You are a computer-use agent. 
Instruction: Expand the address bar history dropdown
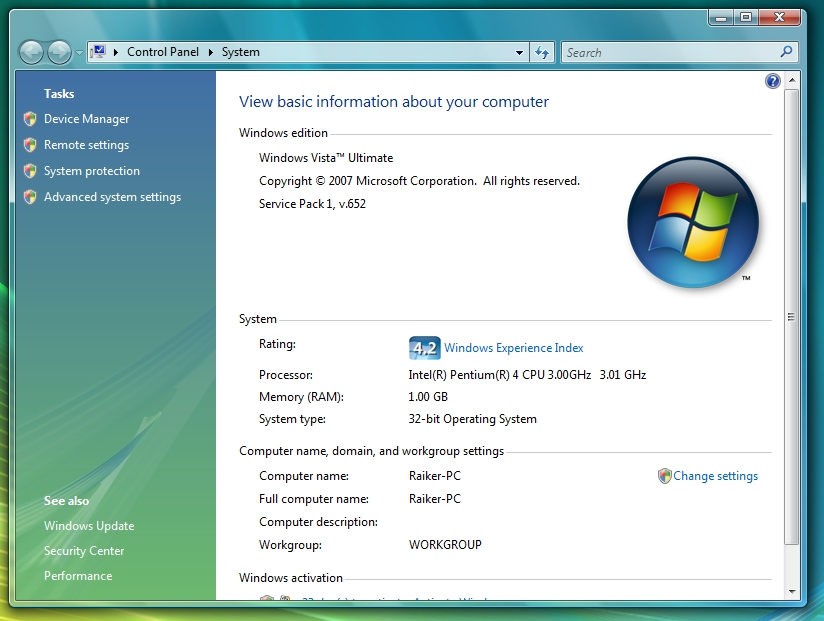click(518, 52)
